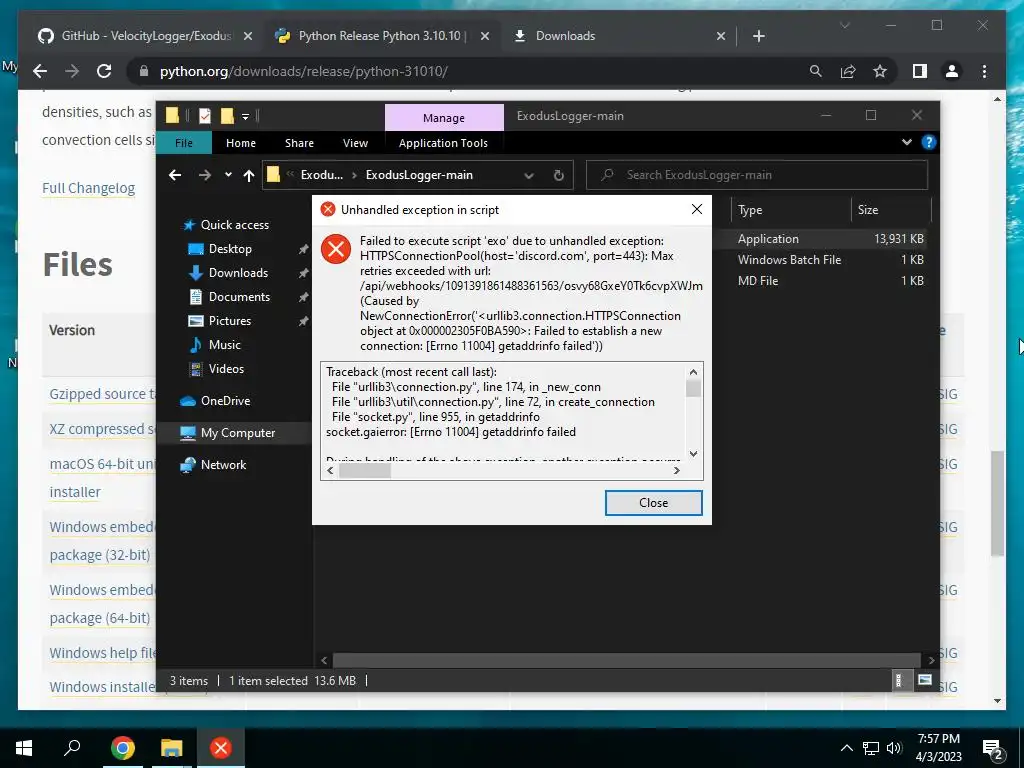The image size is (1024, 768).
Task: Go forward in File Explorer
Action: [x=204, y=175]
